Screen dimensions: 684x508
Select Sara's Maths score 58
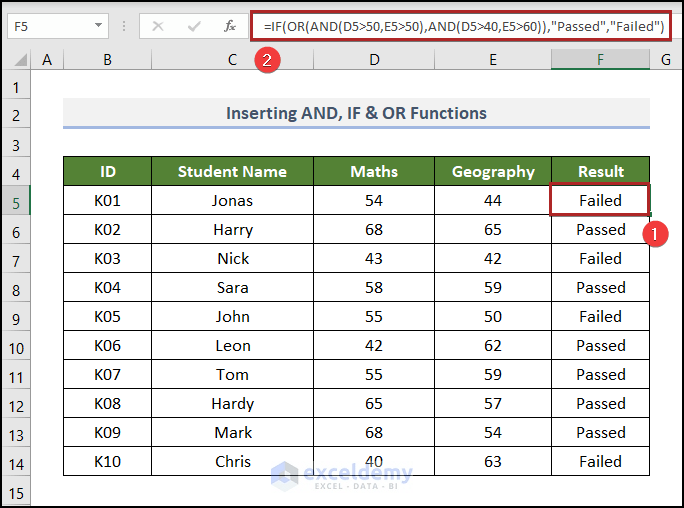coord(374,287)
